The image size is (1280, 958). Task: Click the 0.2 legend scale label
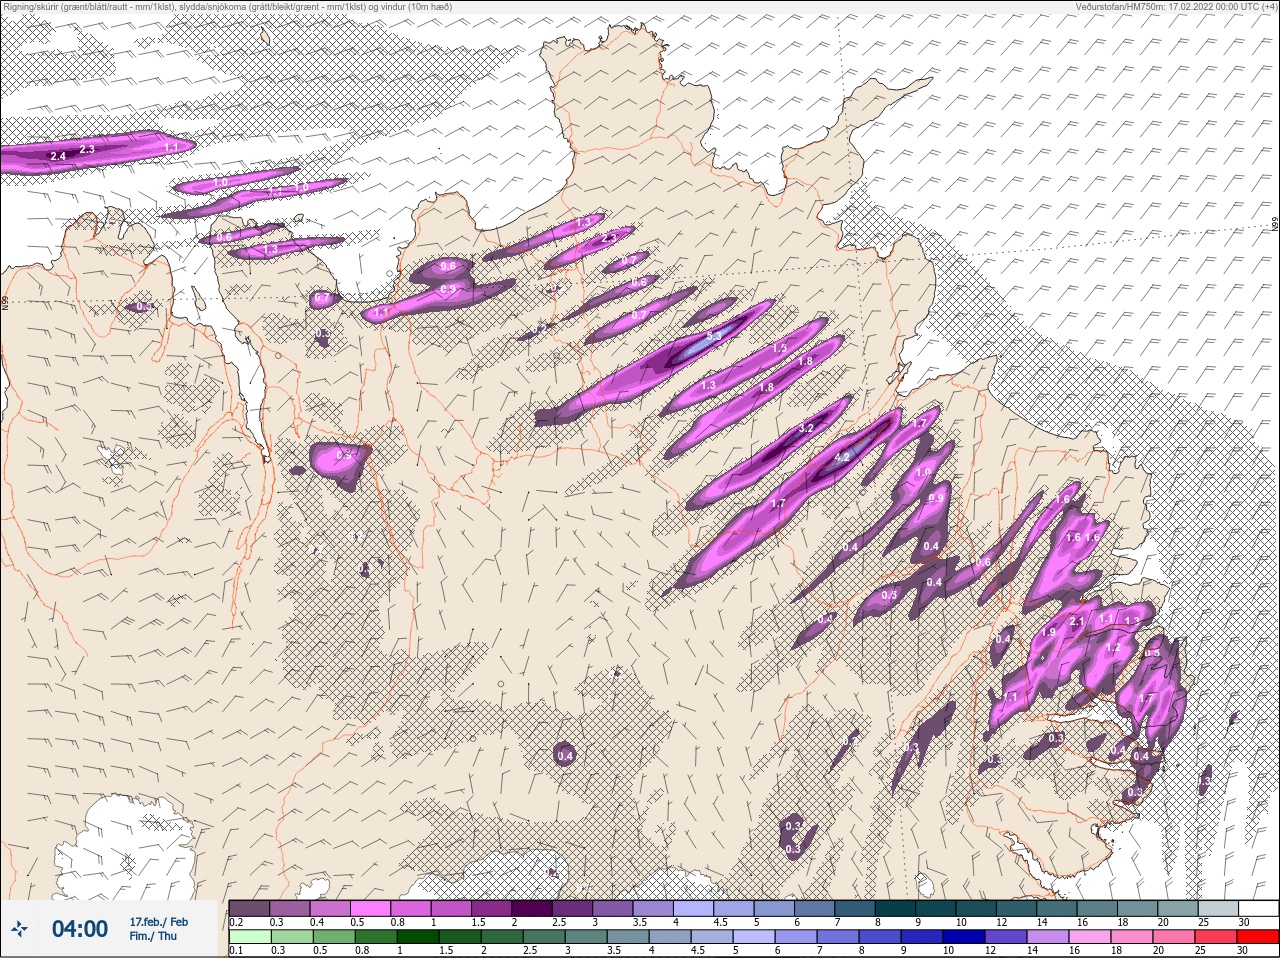point(237,922)
